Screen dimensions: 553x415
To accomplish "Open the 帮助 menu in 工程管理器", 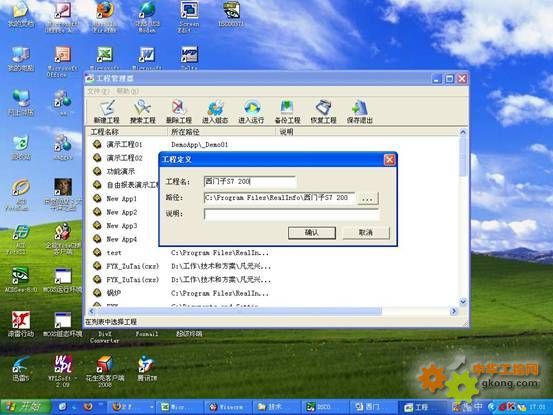I will (x=127, y=91).
